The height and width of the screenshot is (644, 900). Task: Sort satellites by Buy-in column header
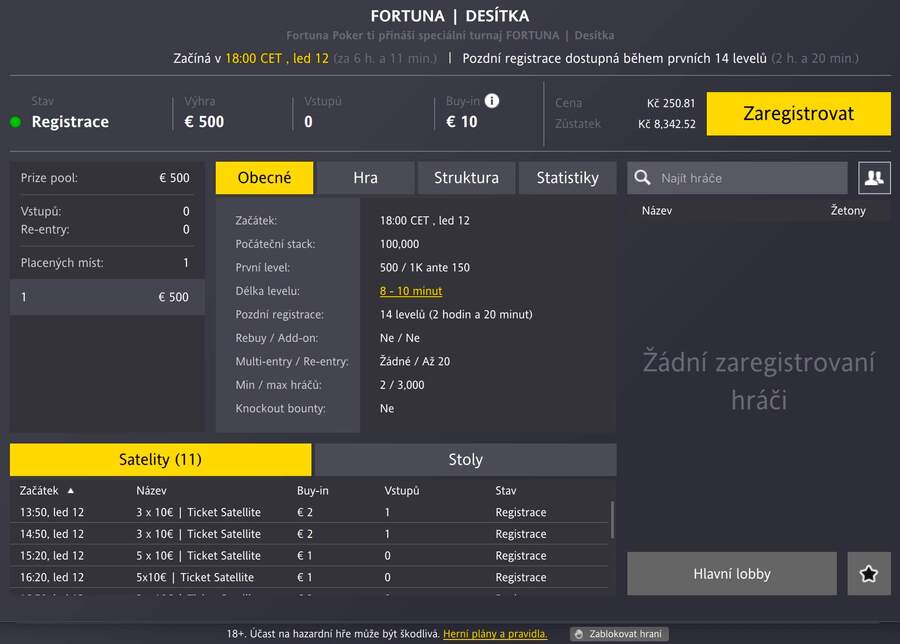313,491
